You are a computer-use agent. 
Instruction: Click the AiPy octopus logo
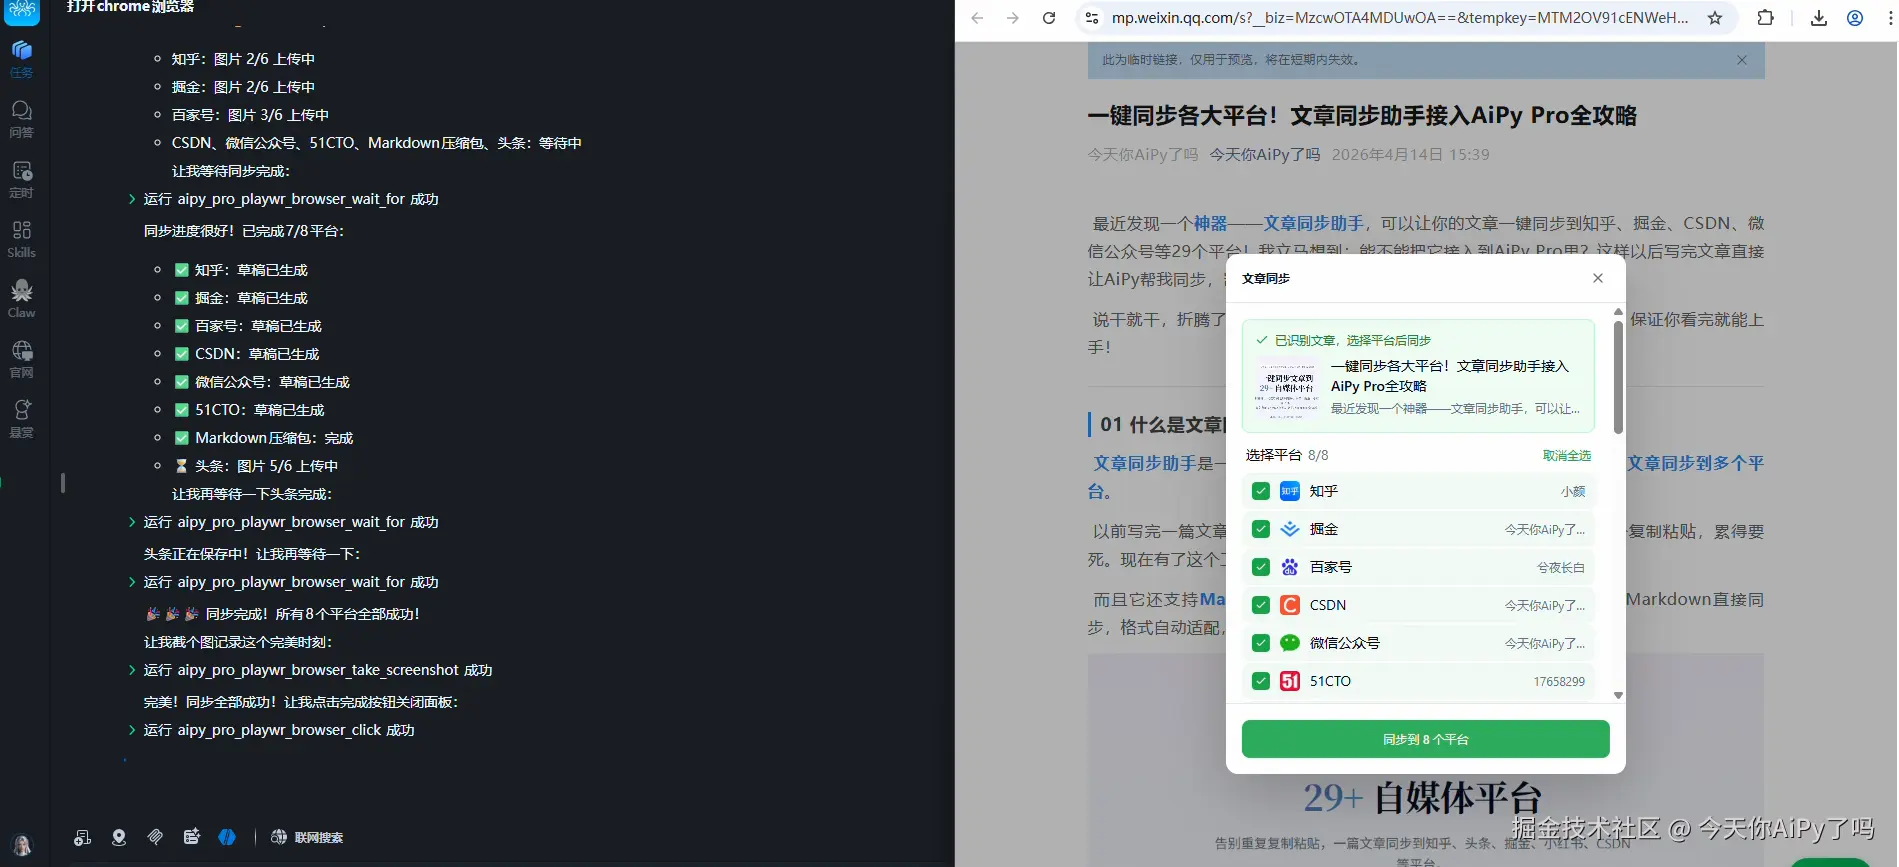pyautogui.click(x=22, y=11)
